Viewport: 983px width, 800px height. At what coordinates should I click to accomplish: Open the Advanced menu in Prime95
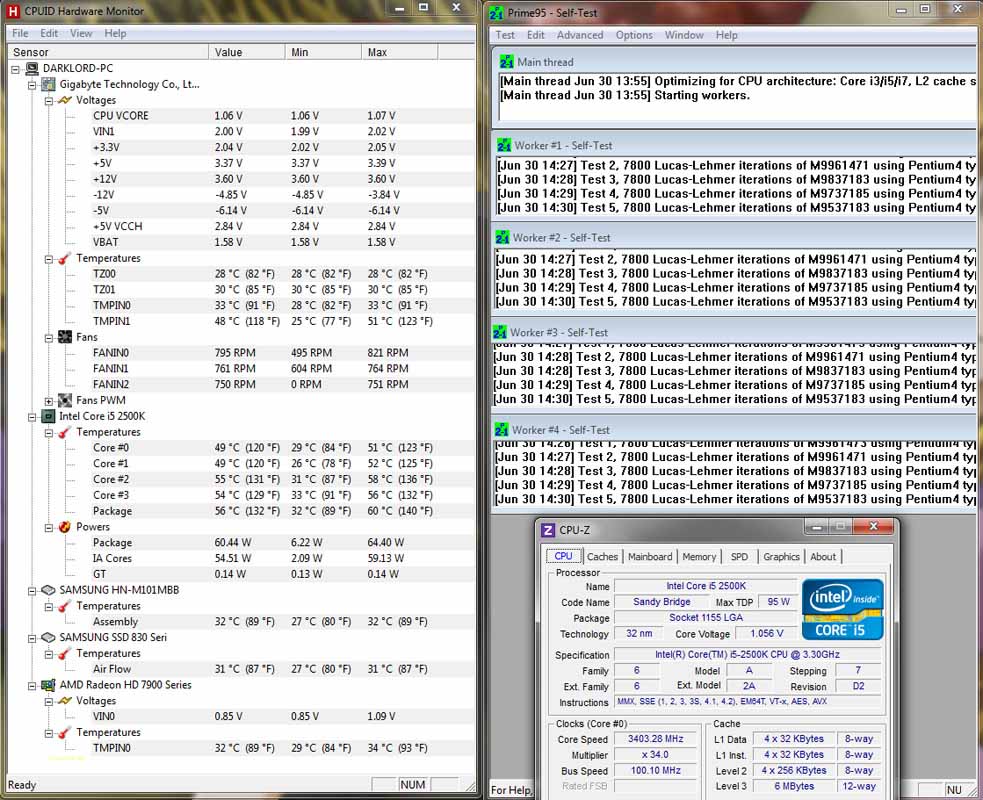tap(580, 35)
